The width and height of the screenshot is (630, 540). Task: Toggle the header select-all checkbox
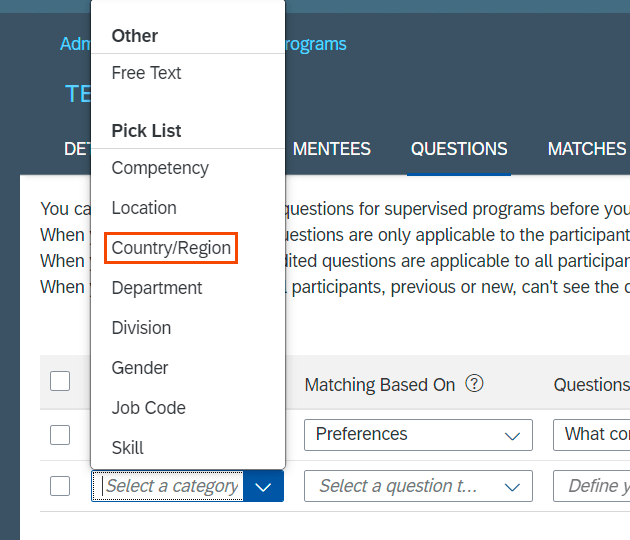(60, 381)
